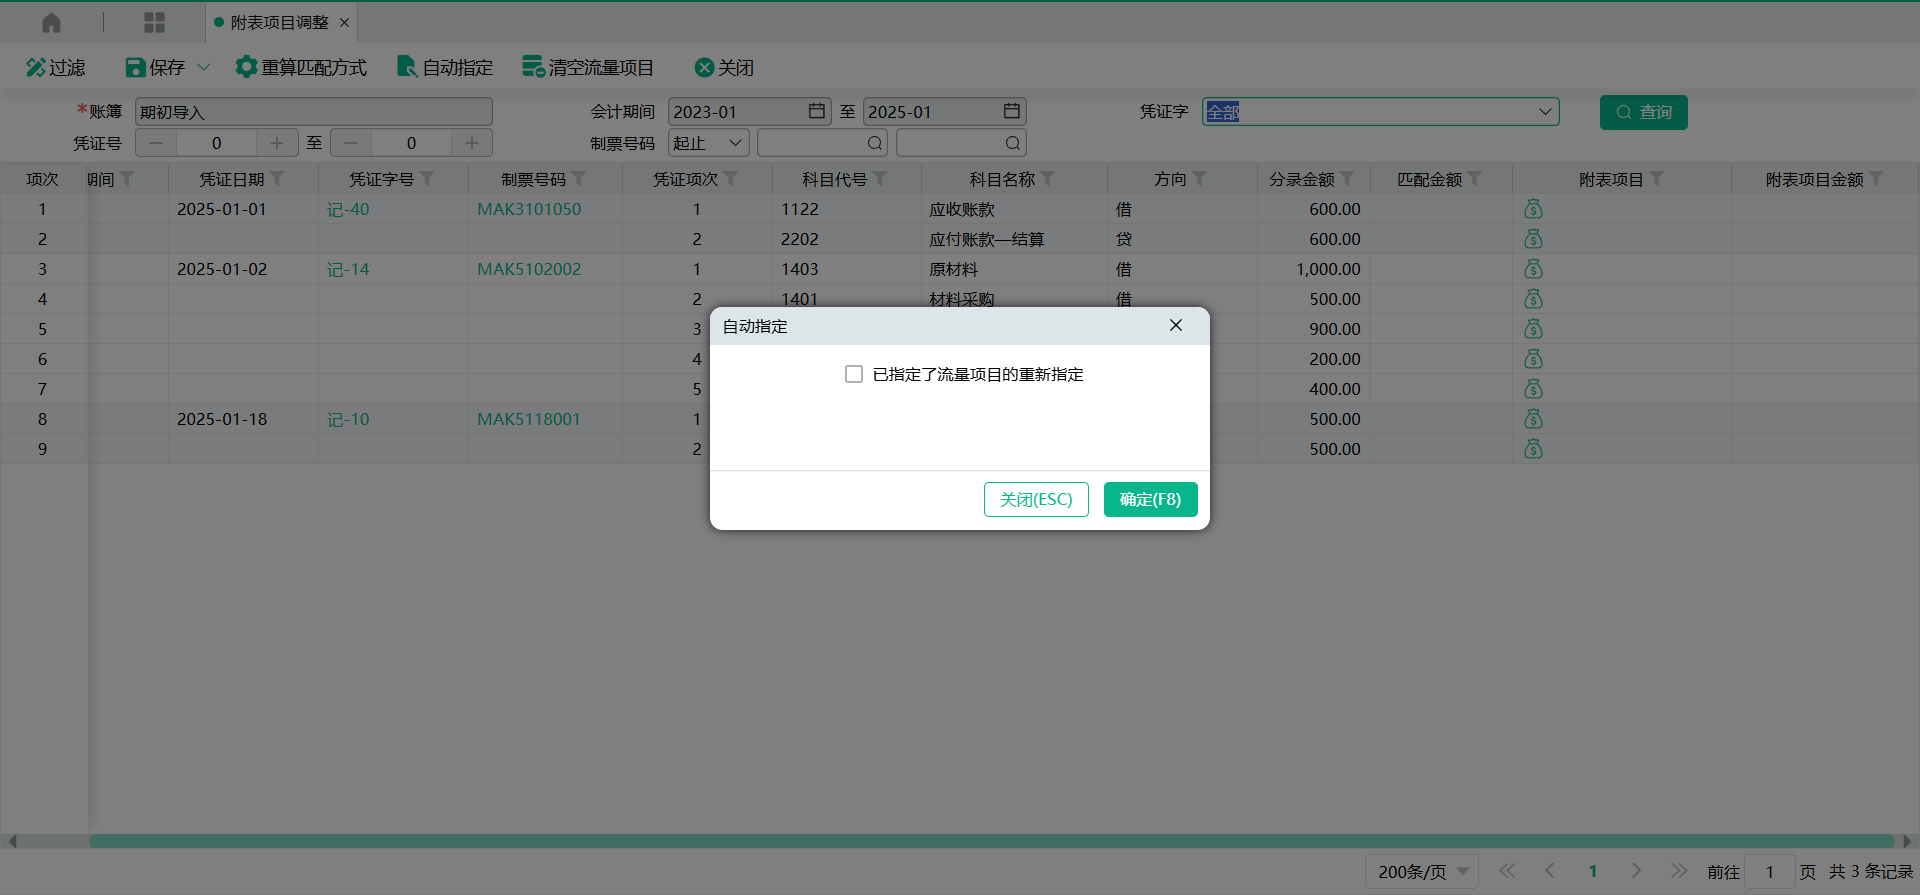Switch to the 附表项目调整 tab
Viewport: 1920px width, 895px height.
coord(279,22)
